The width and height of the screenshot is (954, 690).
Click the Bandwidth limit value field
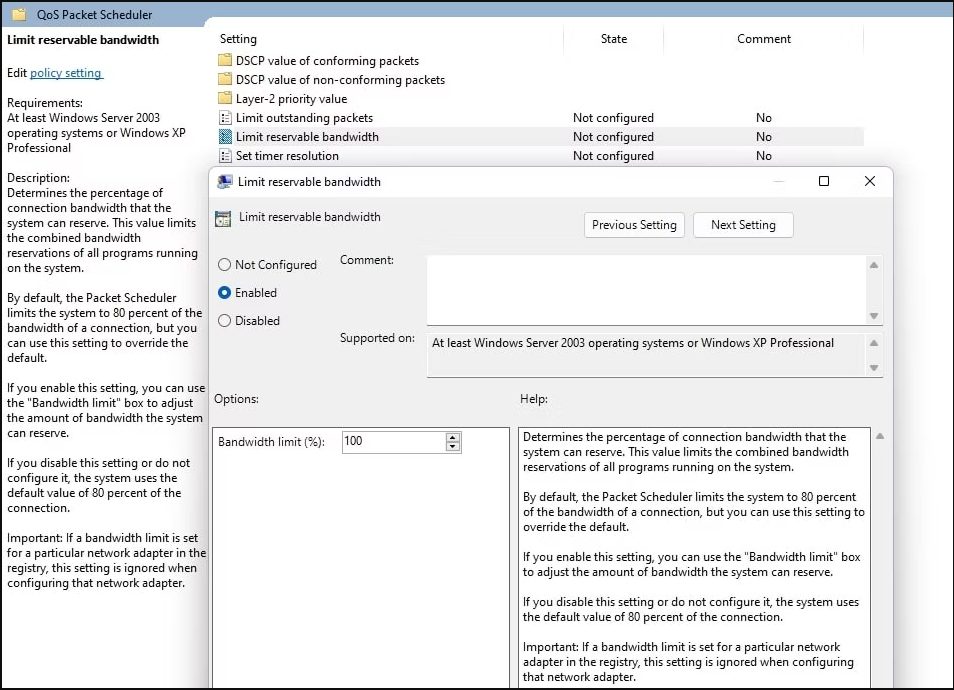[x=393, y=442]
